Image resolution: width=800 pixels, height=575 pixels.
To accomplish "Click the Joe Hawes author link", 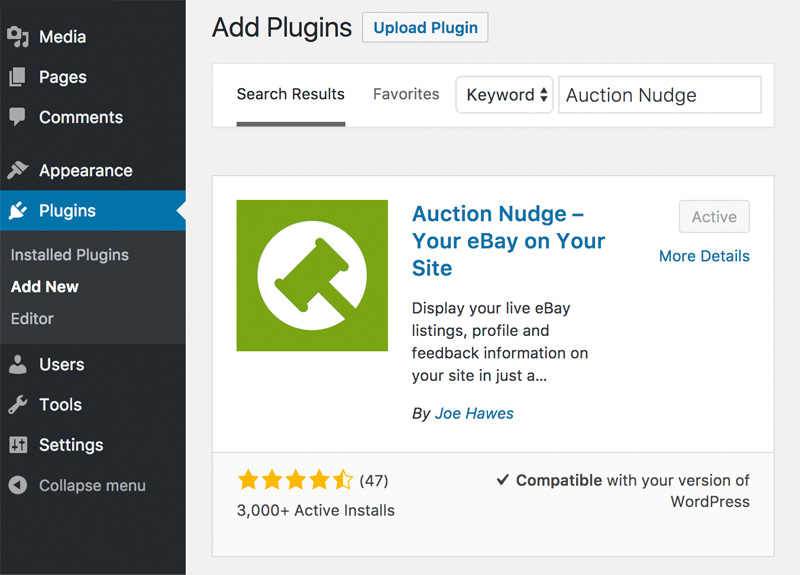I will pyautogui.click(x=474, y=413).
